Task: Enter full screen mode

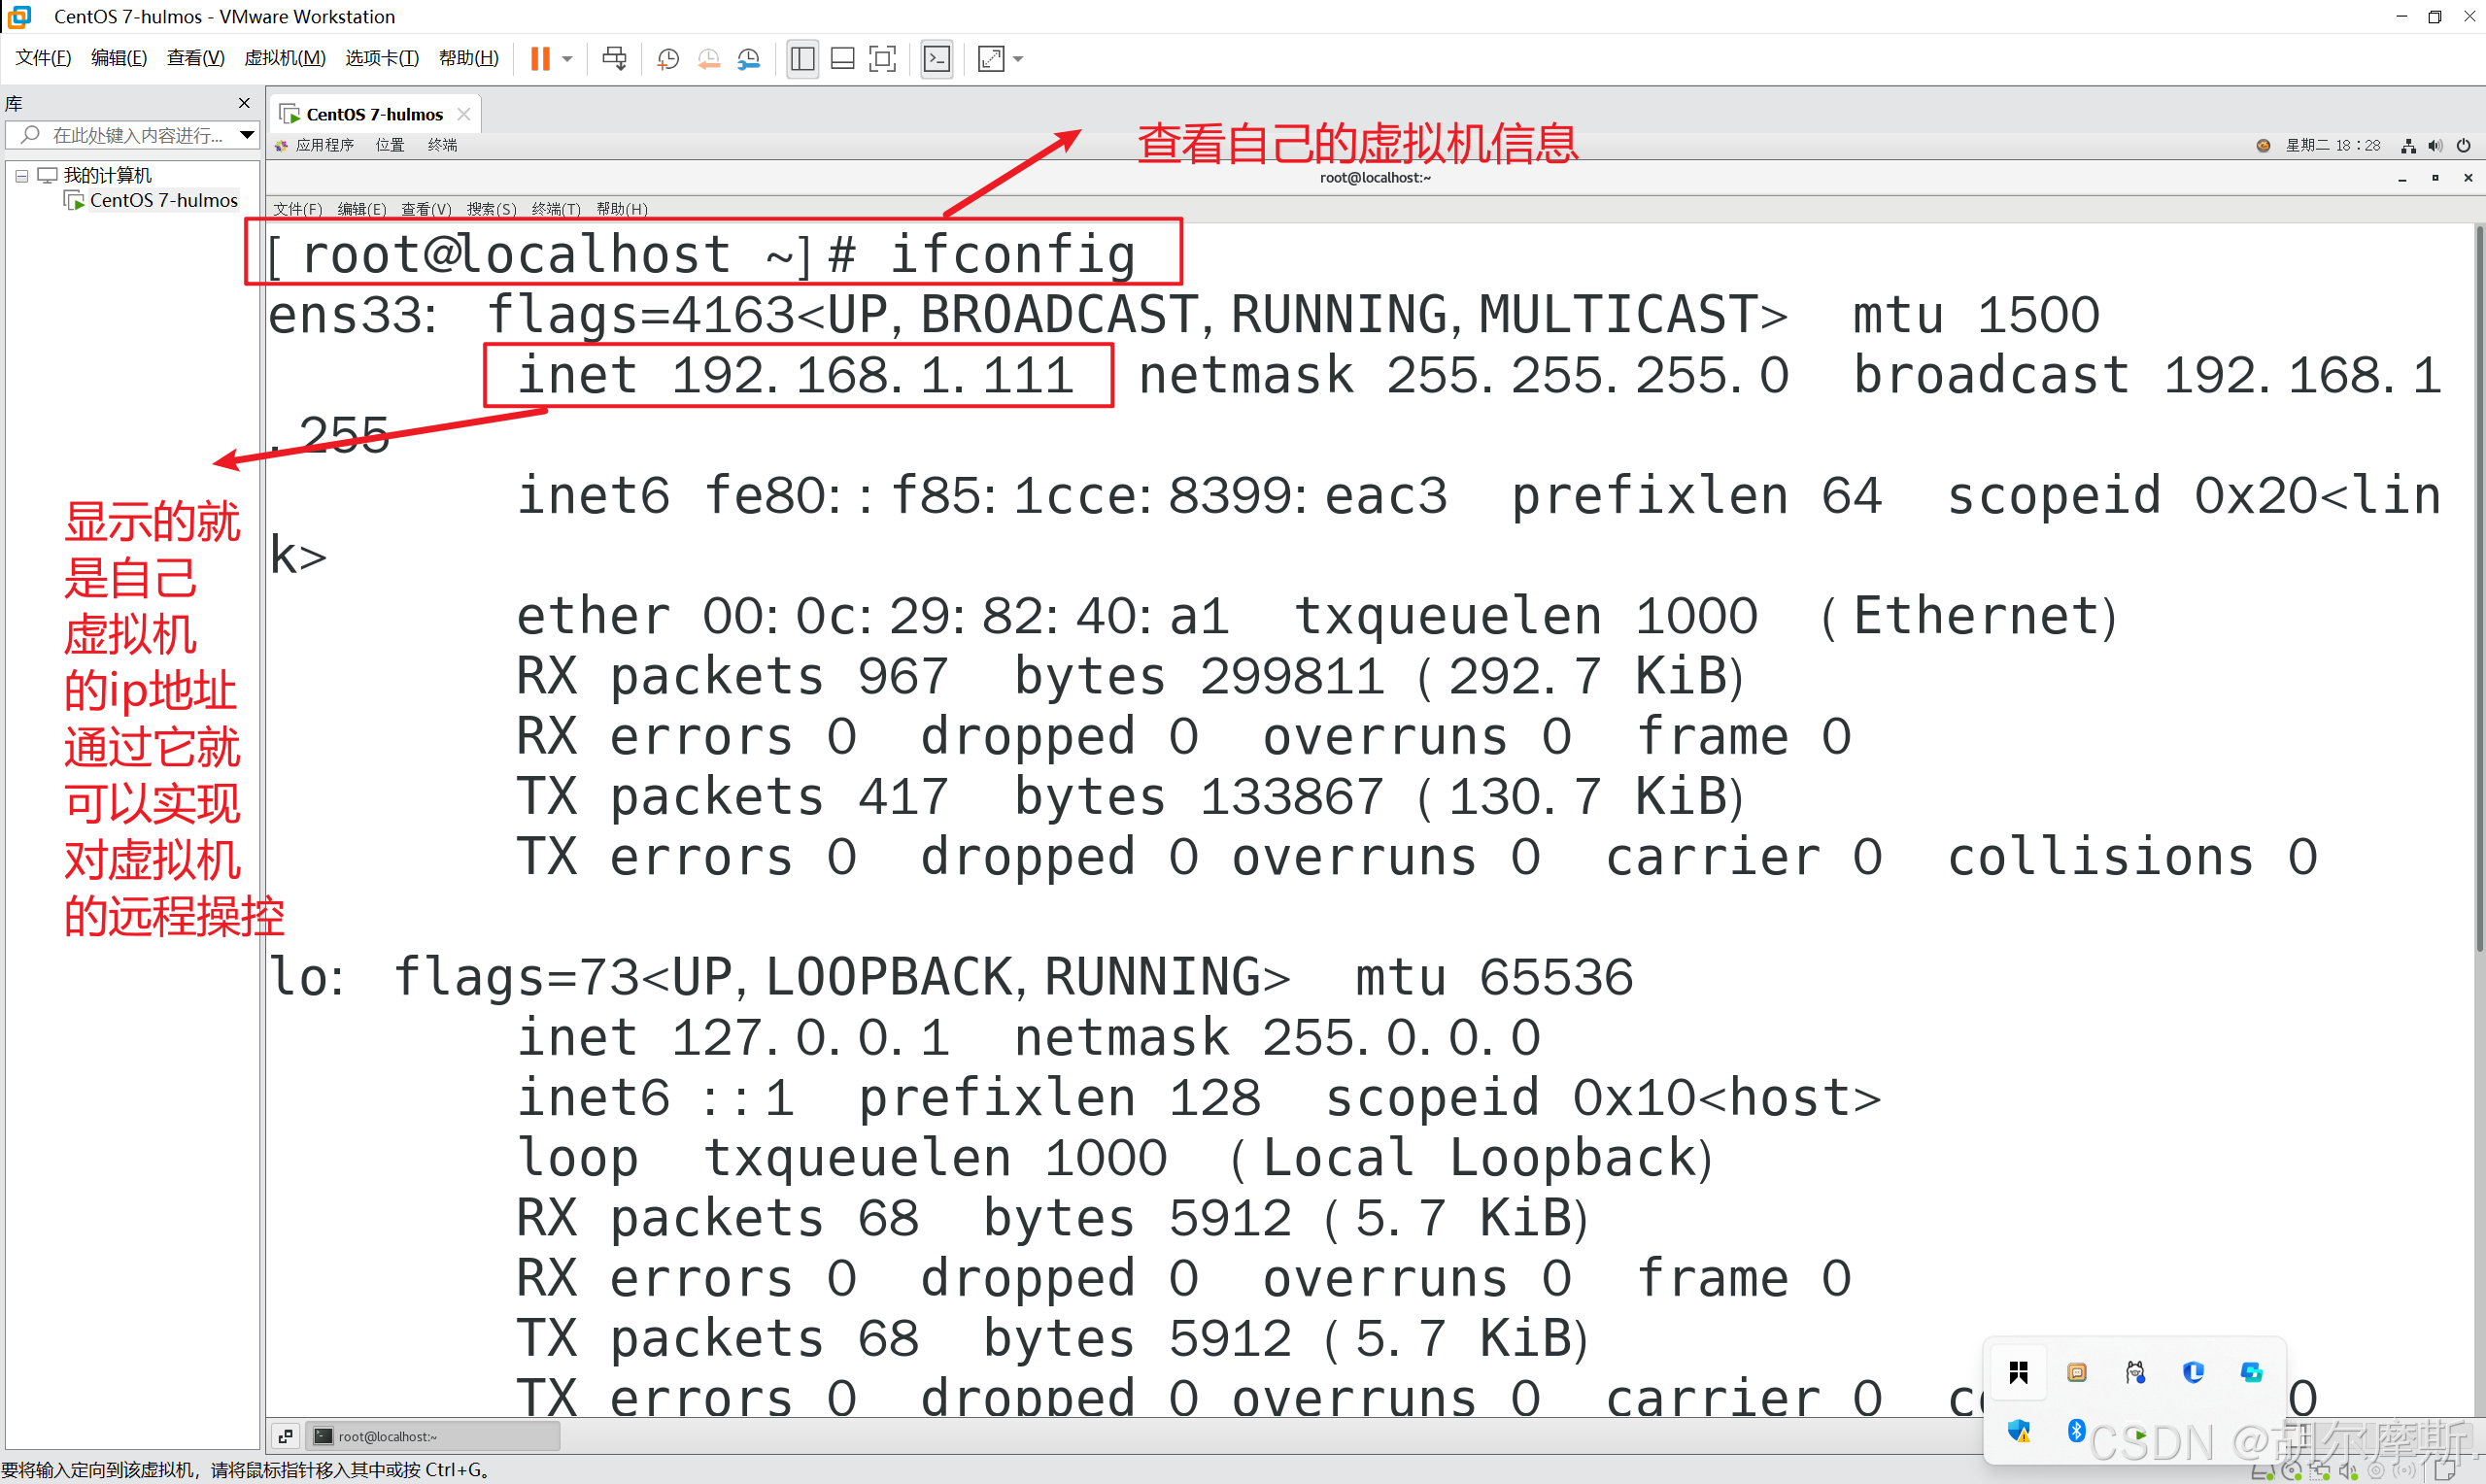Action: [883, 59]
